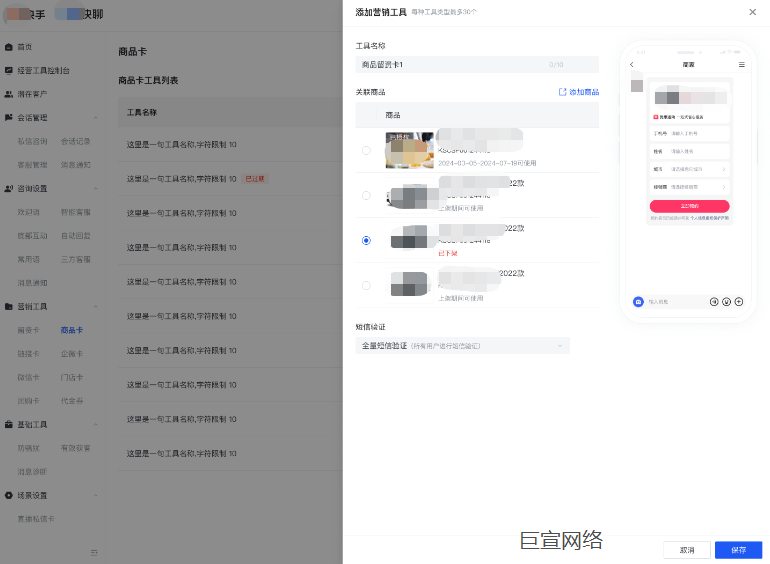Screen dimensions: 770x564
Task: Click 姓名 field in phone preview form
Action: tap(689, 151)
